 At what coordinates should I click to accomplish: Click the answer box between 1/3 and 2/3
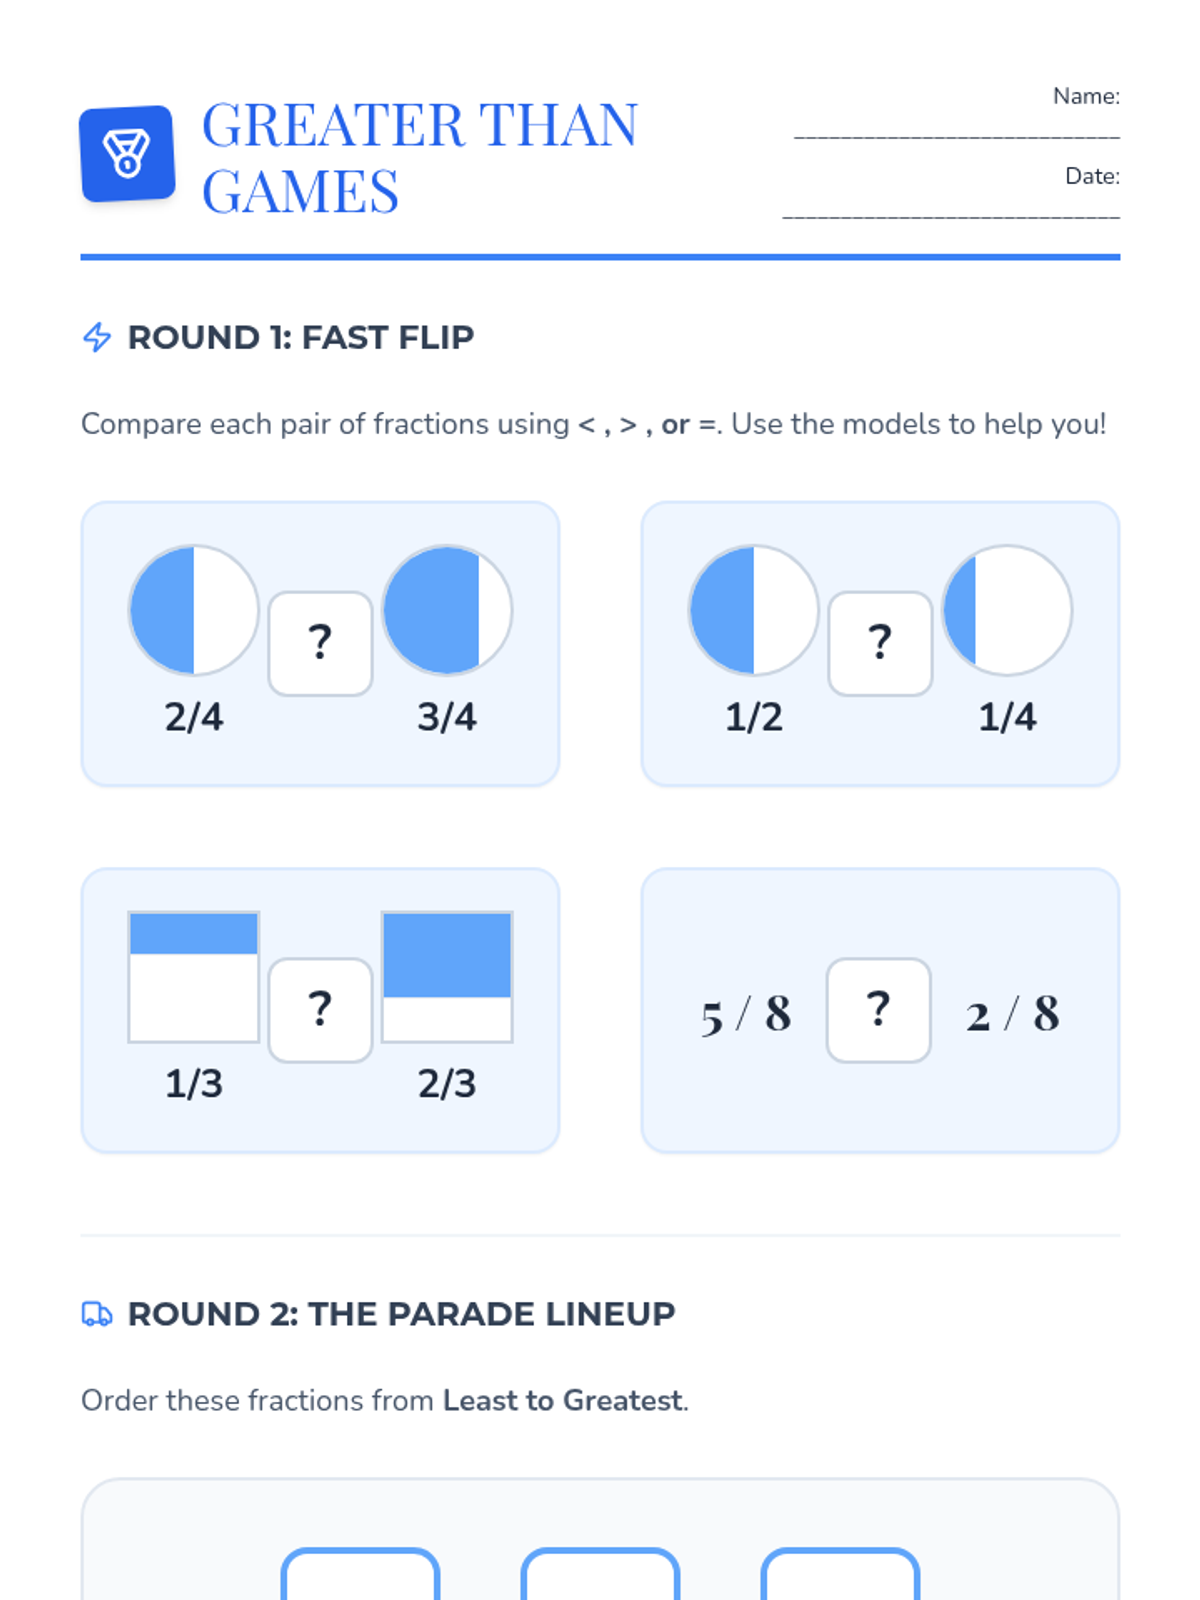point(320,1010)
